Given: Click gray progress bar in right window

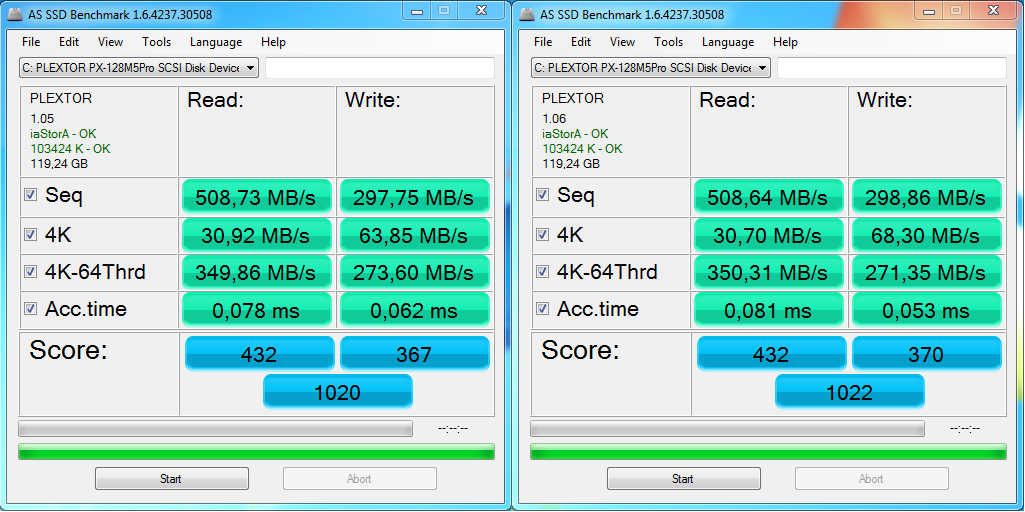Looking at the screenshot, I should 728,429.
